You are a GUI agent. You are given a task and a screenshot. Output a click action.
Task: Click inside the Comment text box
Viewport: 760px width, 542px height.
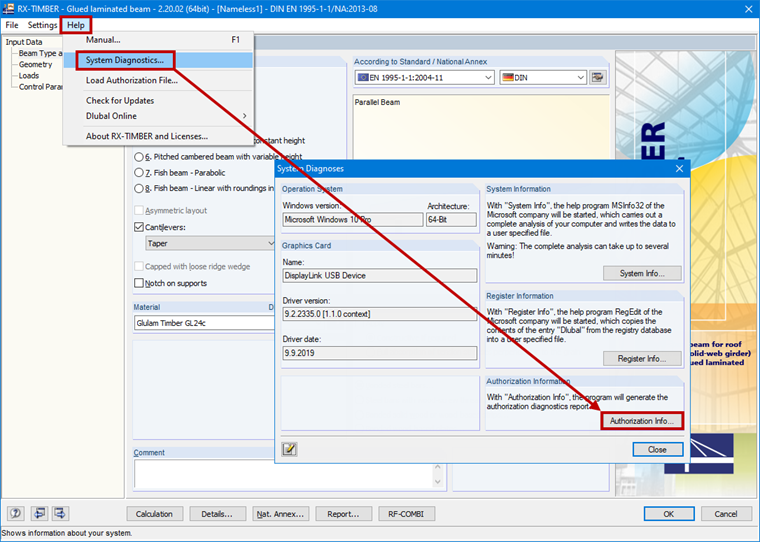point(283,474)
